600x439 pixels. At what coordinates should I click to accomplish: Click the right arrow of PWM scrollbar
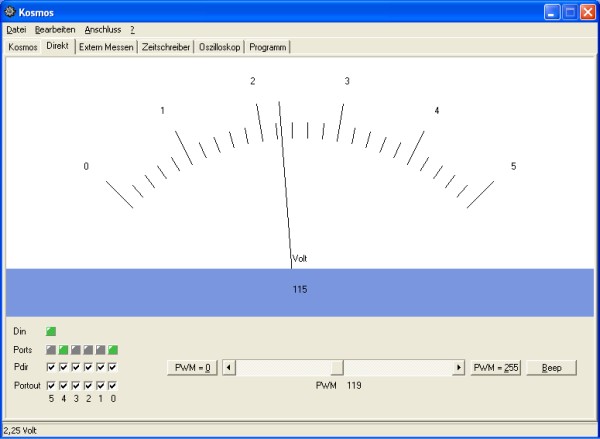coord(459,368)
